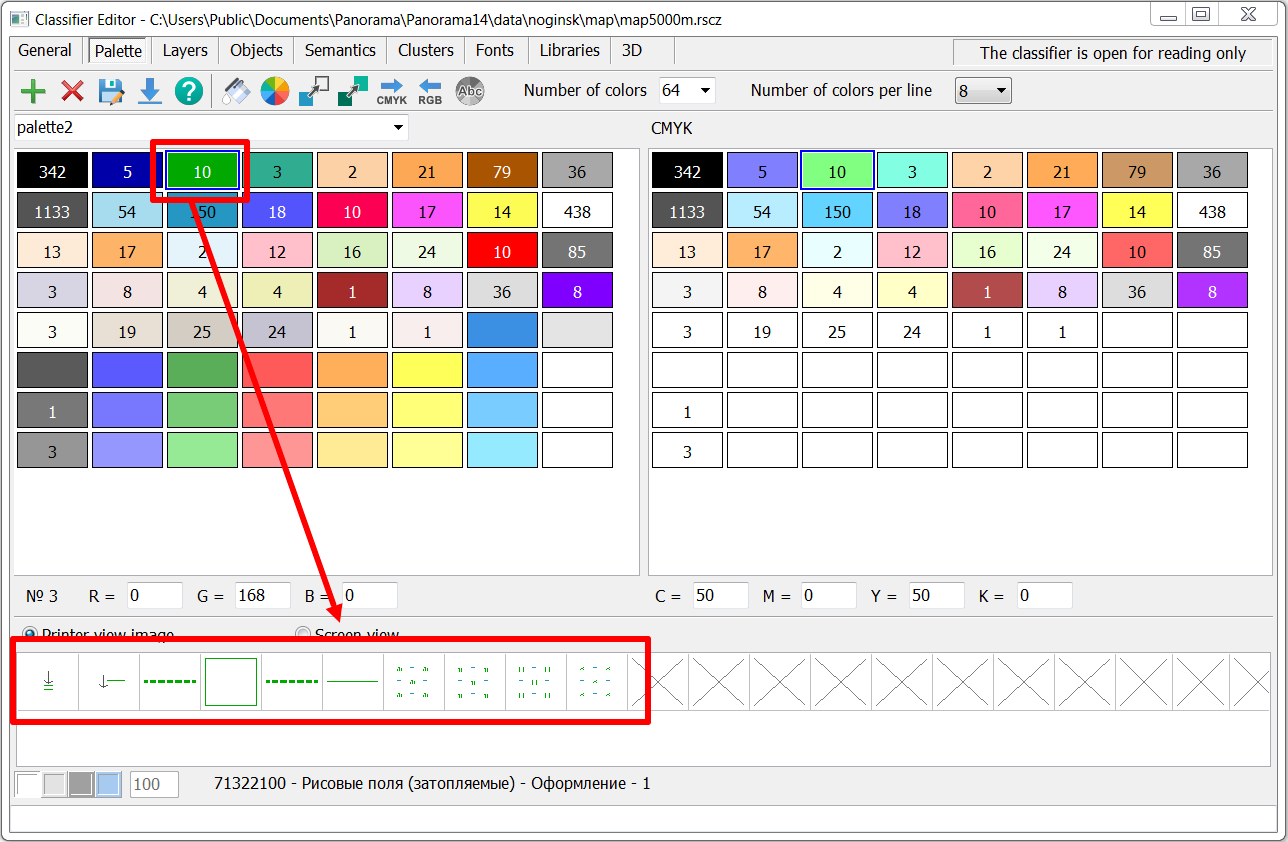The image size is (1288, 842).
Task: Click the blue-square color replace eyedropper icon
Action: pyautogui.click(x=314, y=92)
